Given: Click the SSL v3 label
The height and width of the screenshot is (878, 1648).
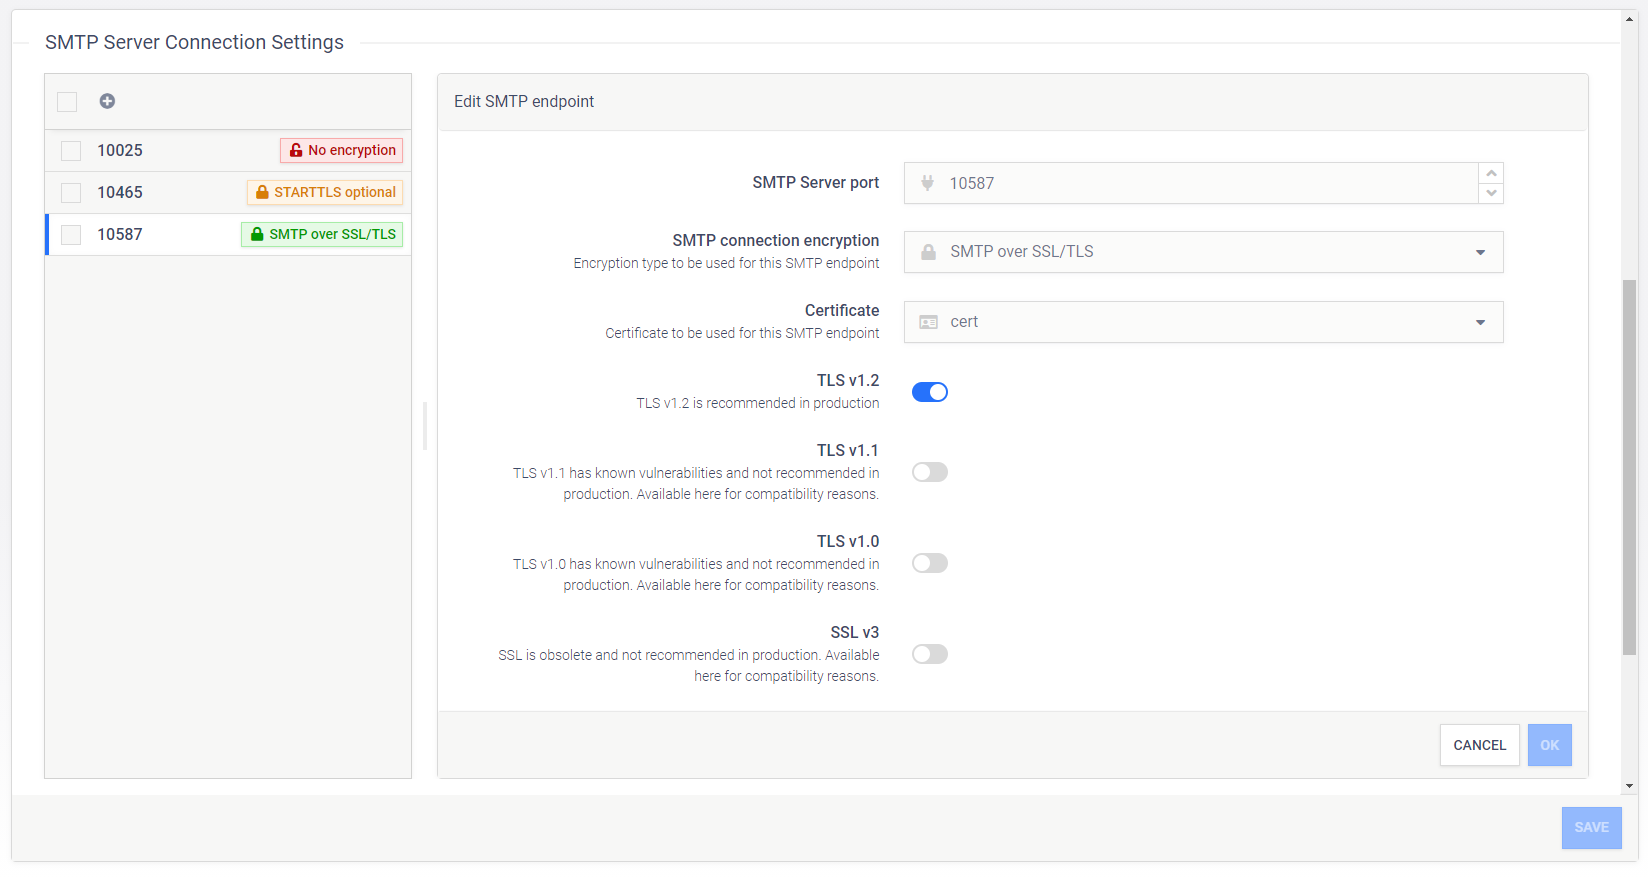Looking at the screenshot, I should click(x=855, y=633).
